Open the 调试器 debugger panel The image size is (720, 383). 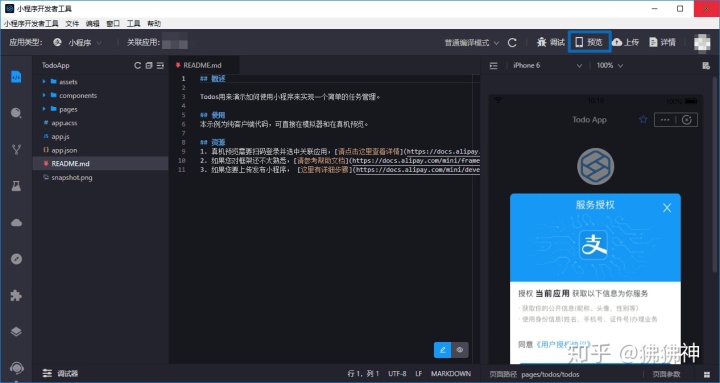pos(61,374)
